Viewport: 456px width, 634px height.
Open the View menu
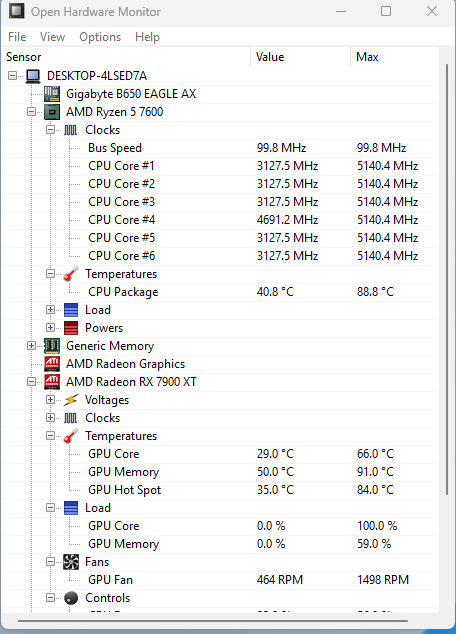[x=53, y=37]
